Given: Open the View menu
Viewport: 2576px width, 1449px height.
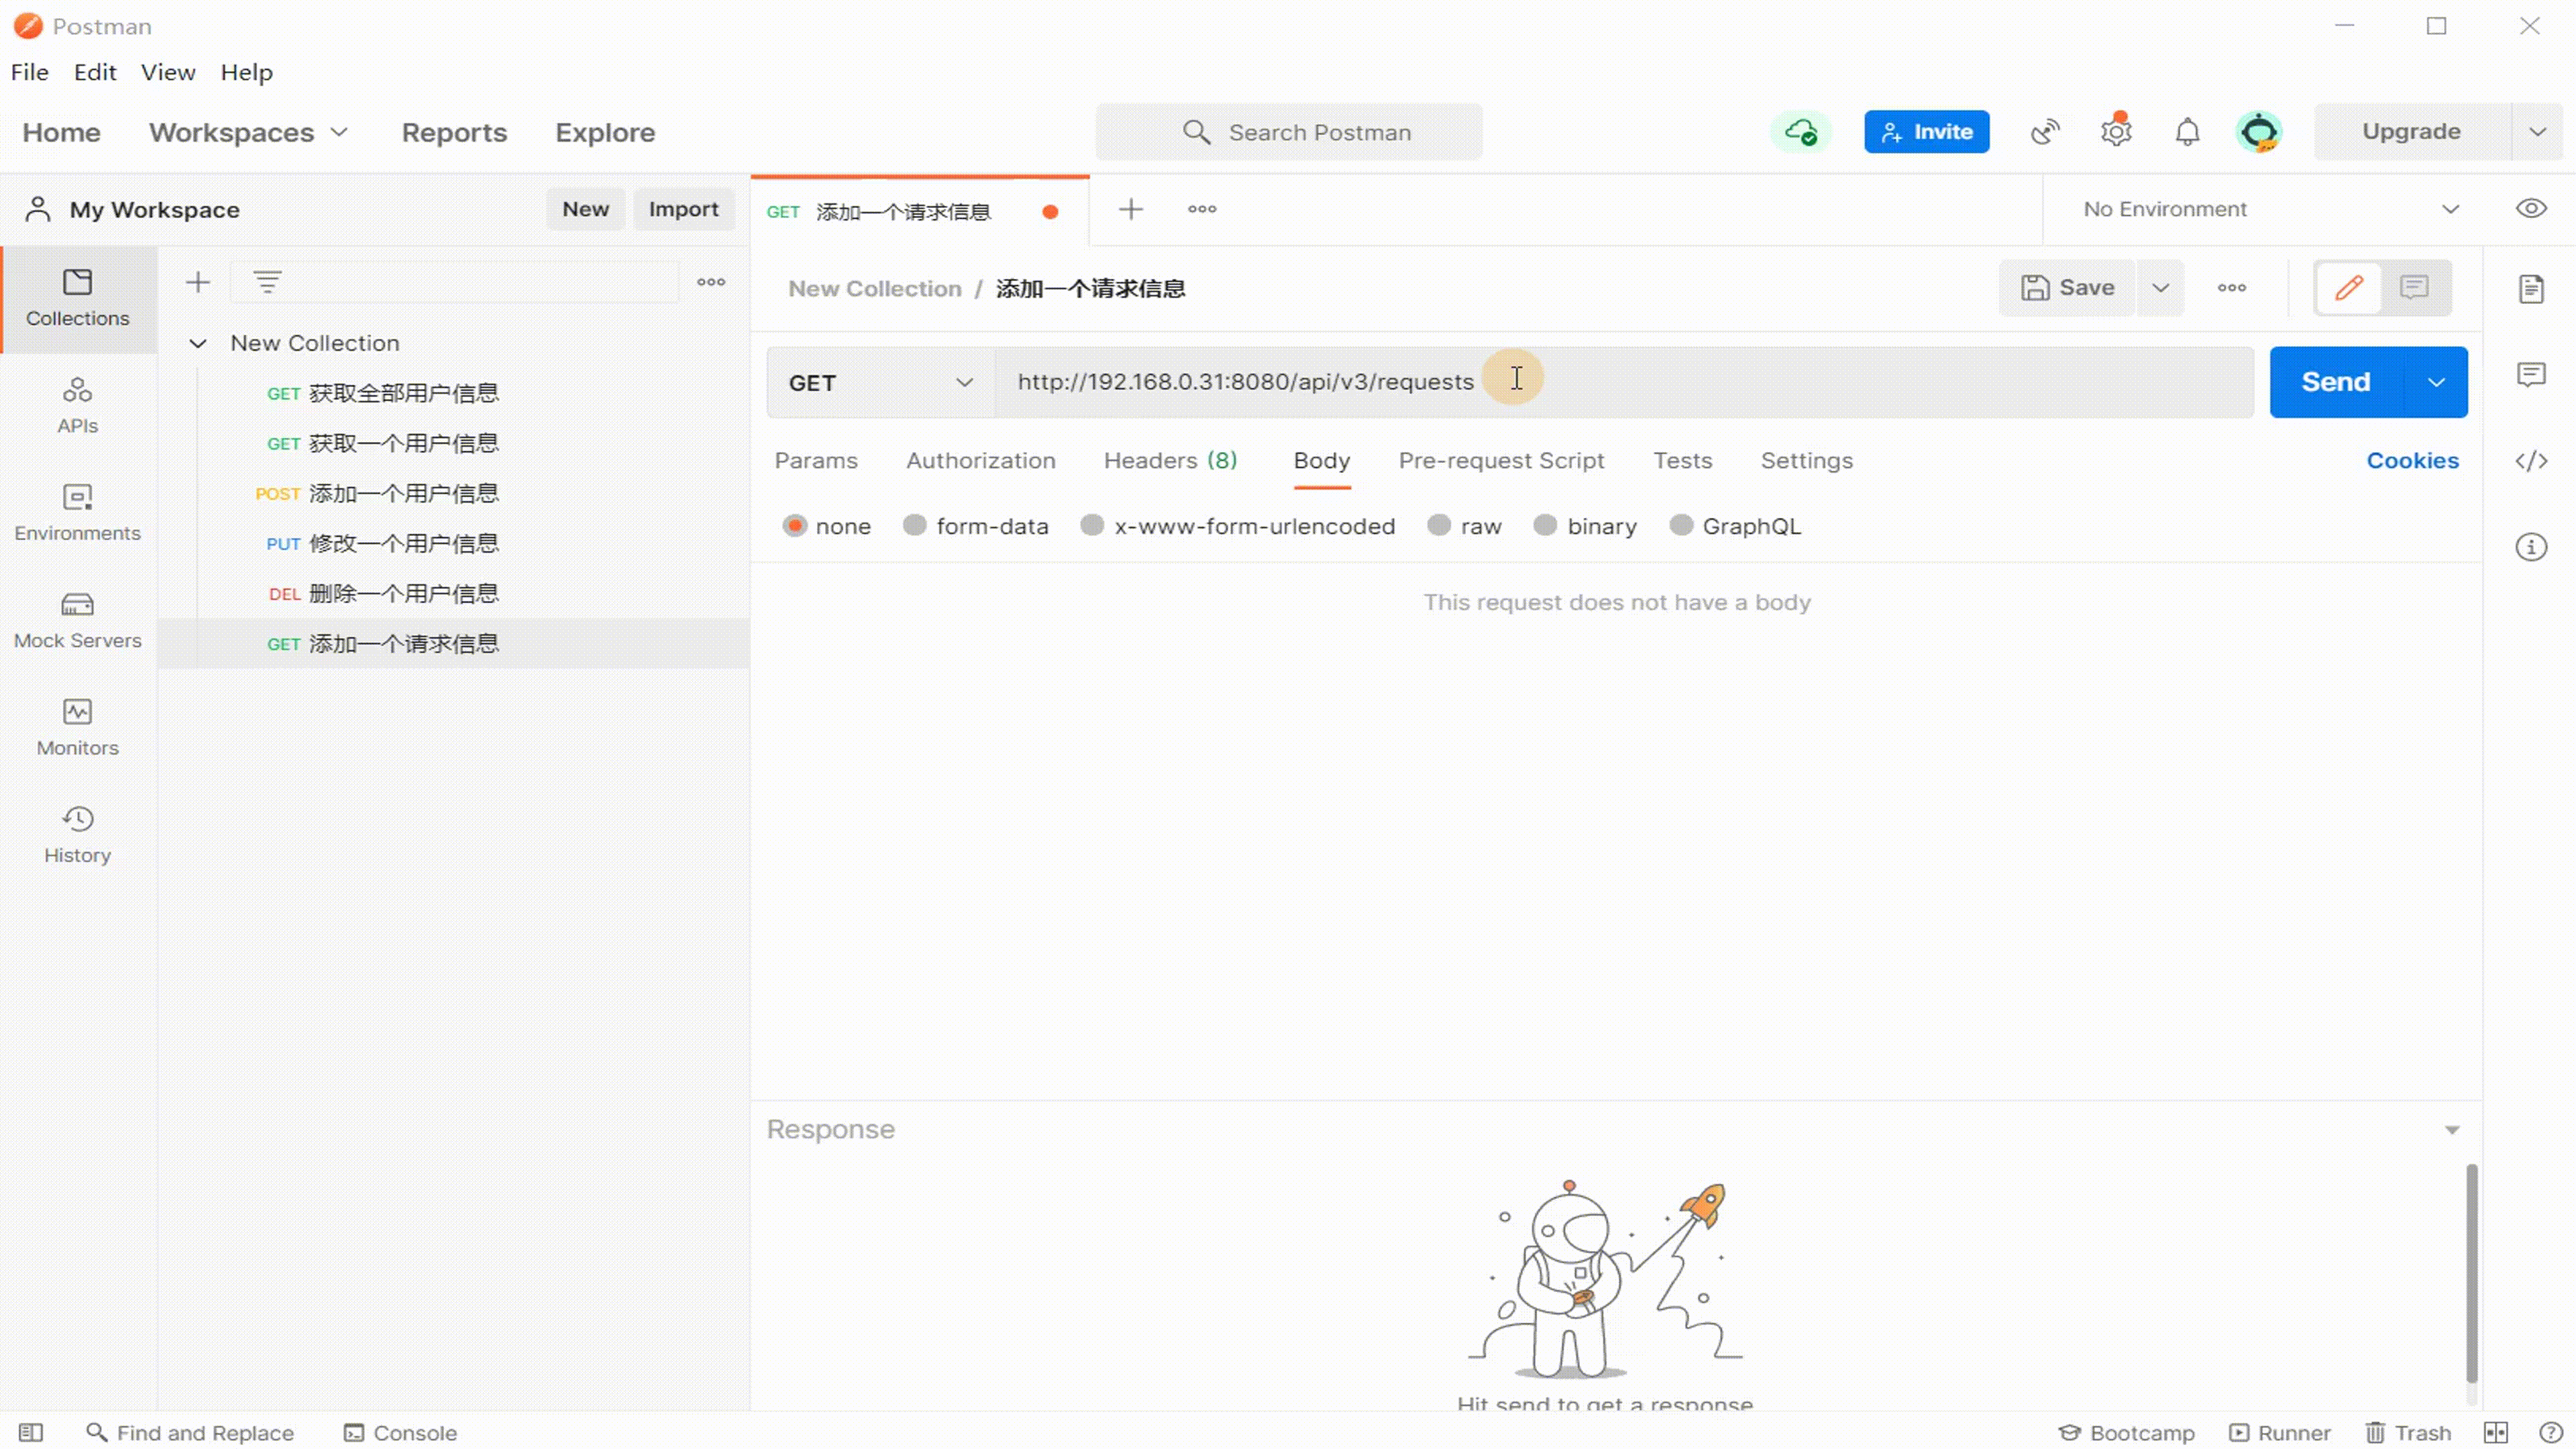Looking at the screenshot, I should pos(168,72).
